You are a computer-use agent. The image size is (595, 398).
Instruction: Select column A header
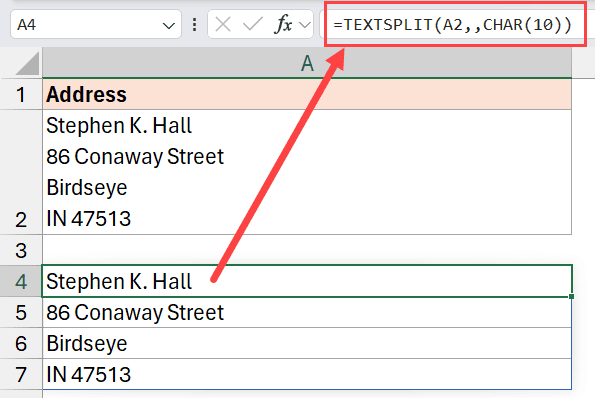(x=307, y=63)
